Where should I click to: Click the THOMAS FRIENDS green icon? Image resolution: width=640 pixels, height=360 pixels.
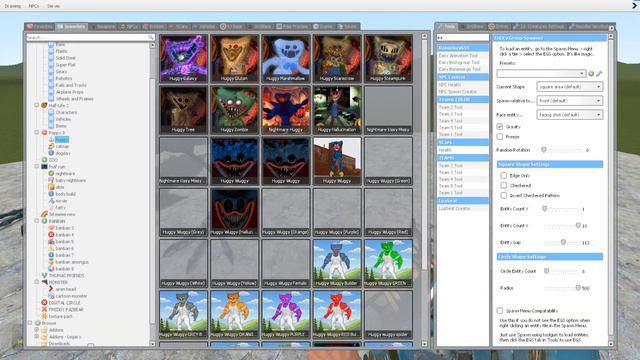tap(44, 276)
